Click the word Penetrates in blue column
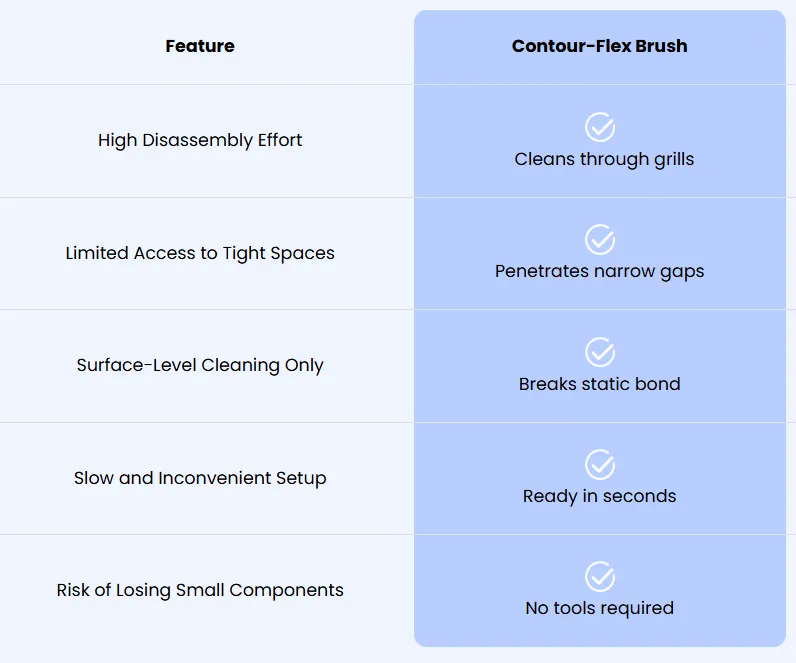This screenshot has height=663, width=796. 542,271
